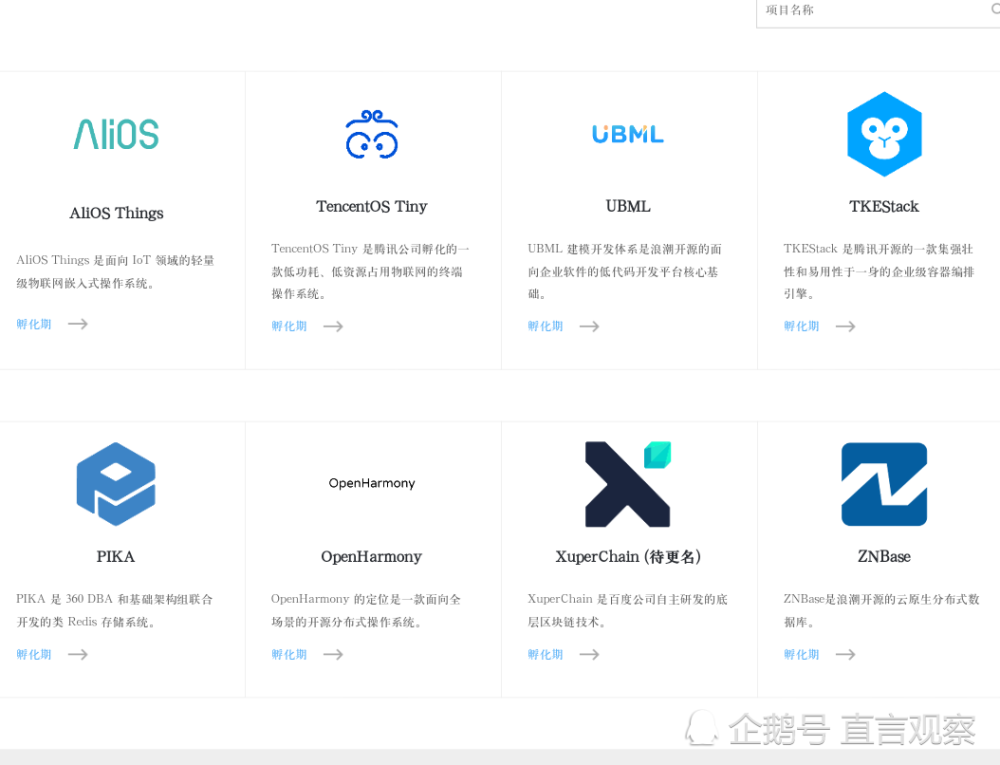Click the AliOS Things IoT description text

pyautogui.click(x=115, y=272)
